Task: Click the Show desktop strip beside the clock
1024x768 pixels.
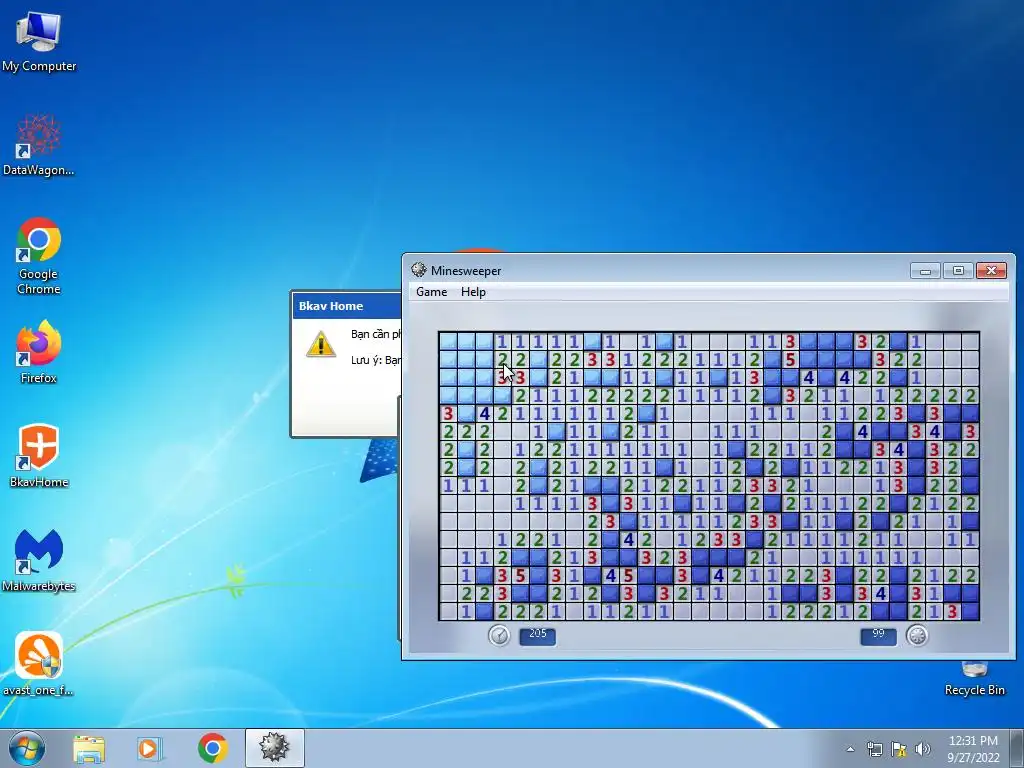Action: click(x=1017, y=748)
